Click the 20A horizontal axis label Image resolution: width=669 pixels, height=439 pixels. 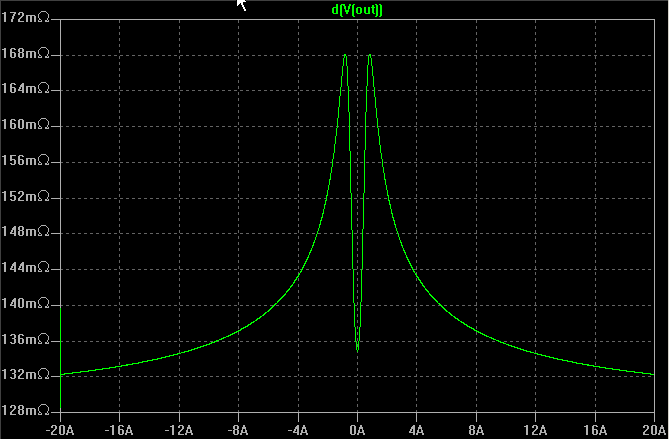point(654,430)
